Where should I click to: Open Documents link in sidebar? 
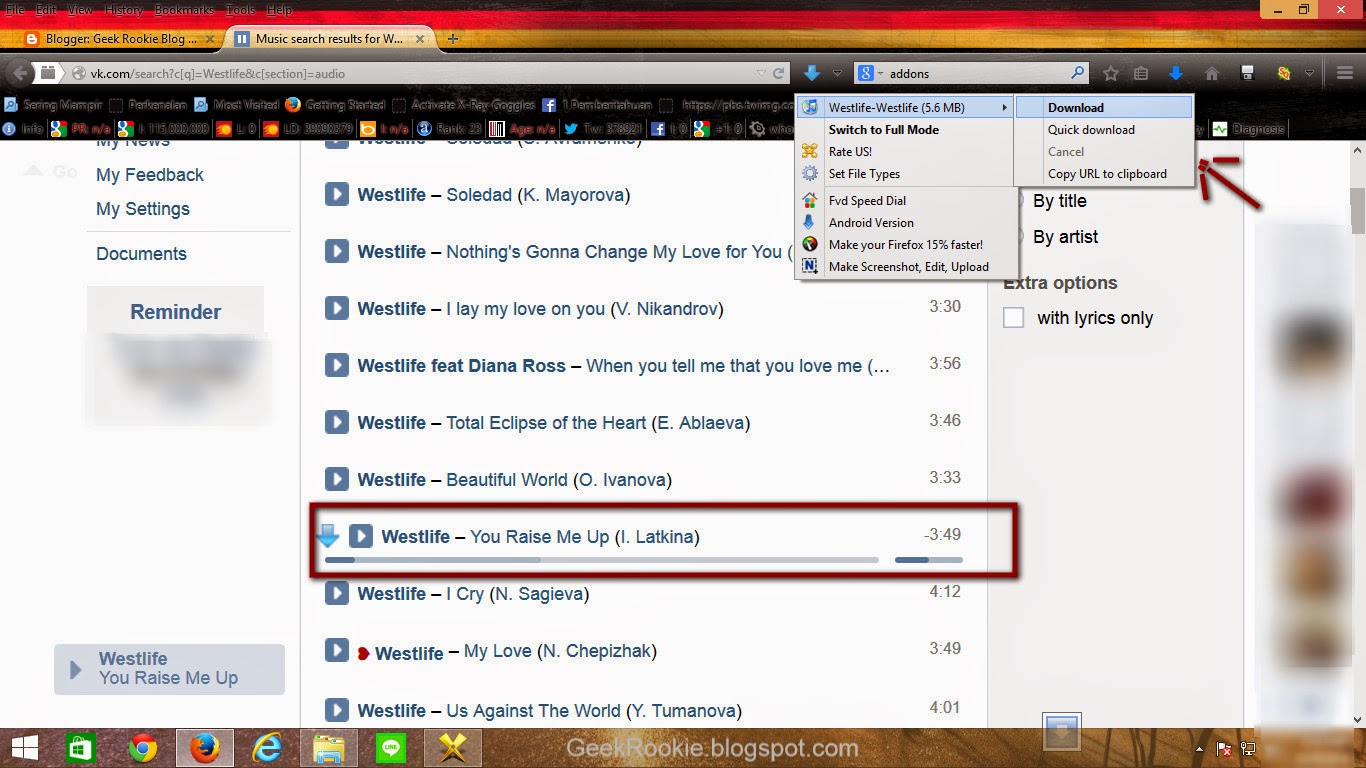[141, 254]
